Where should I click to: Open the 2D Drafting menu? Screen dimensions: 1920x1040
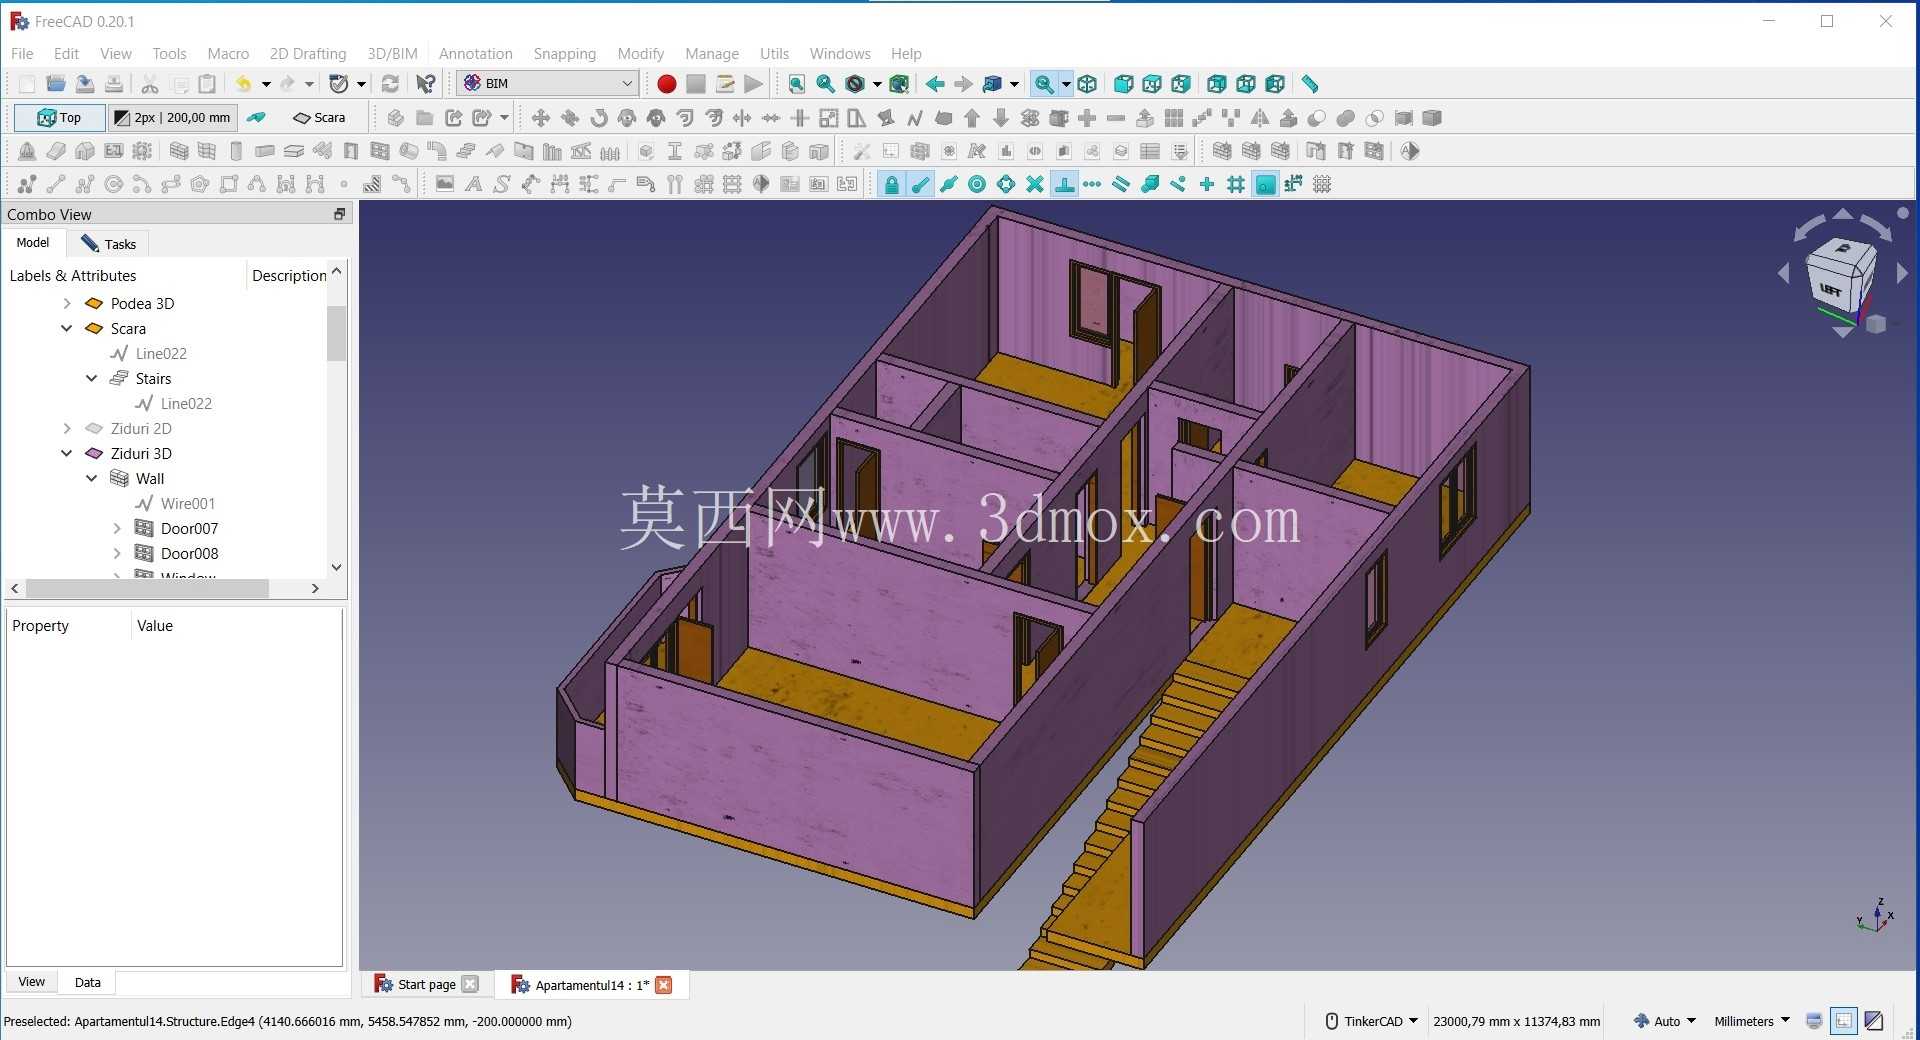click(308, 54)
